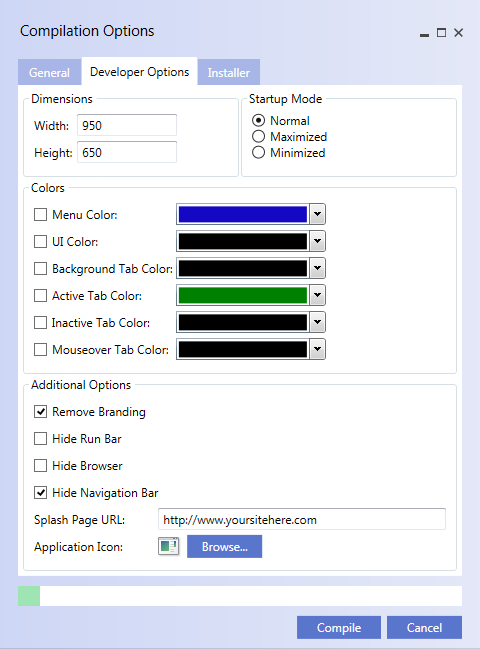Check the Hide Browser option
The height and width of the screenshot is (649, 480).
[40, 466]
